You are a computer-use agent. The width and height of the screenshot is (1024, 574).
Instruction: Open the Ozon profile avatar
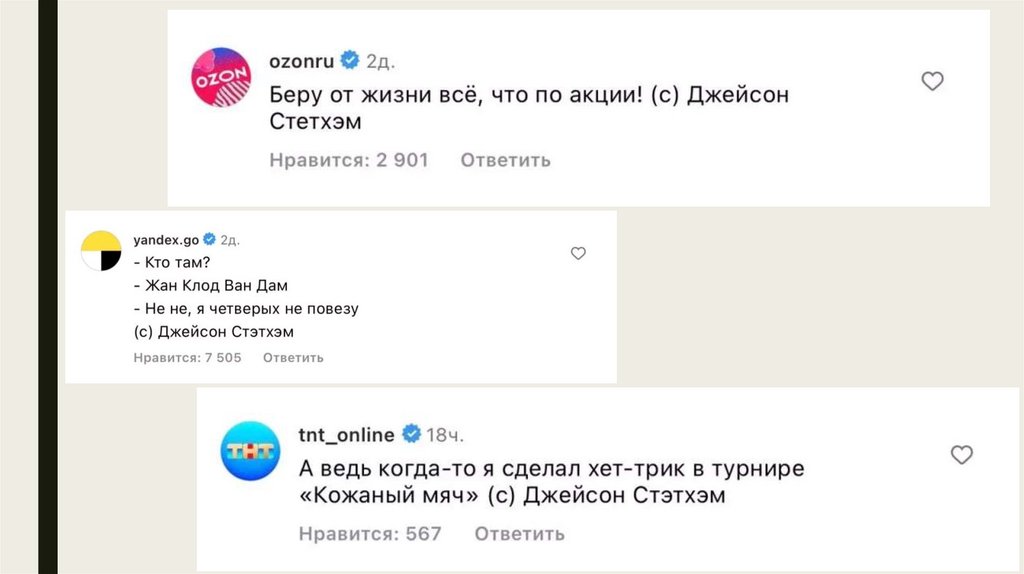221,77
